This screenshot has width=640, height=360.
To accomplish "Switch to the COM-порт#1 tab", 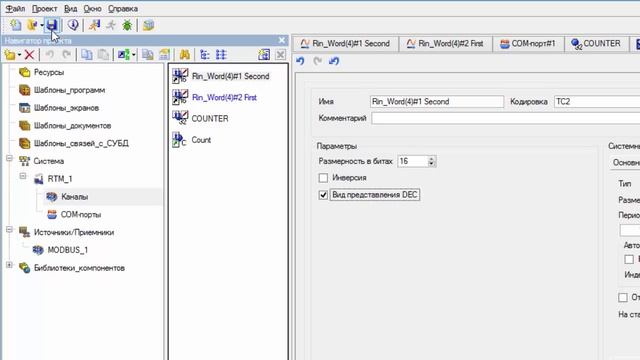I will tap(528, 43).
